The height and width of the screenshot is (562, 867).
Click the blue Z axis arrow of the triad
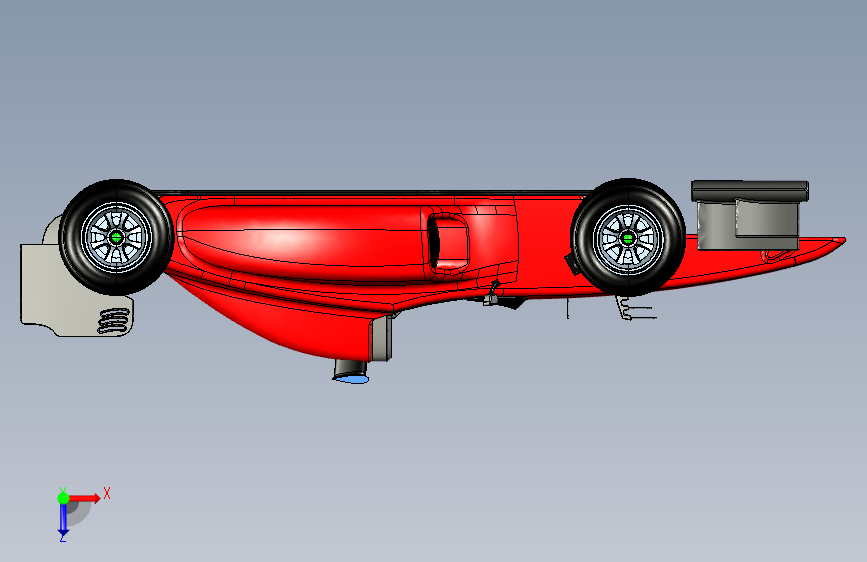tap(63, 521)
